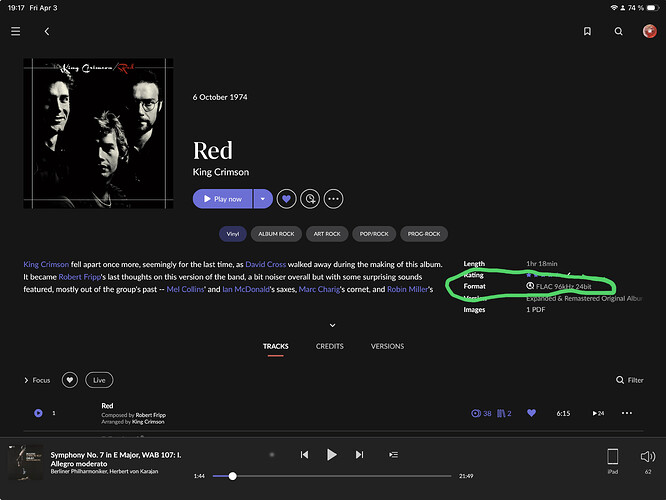This screenshot has height=500, width=666.
Task: Open the track Filter search
Action: [630, 380]
